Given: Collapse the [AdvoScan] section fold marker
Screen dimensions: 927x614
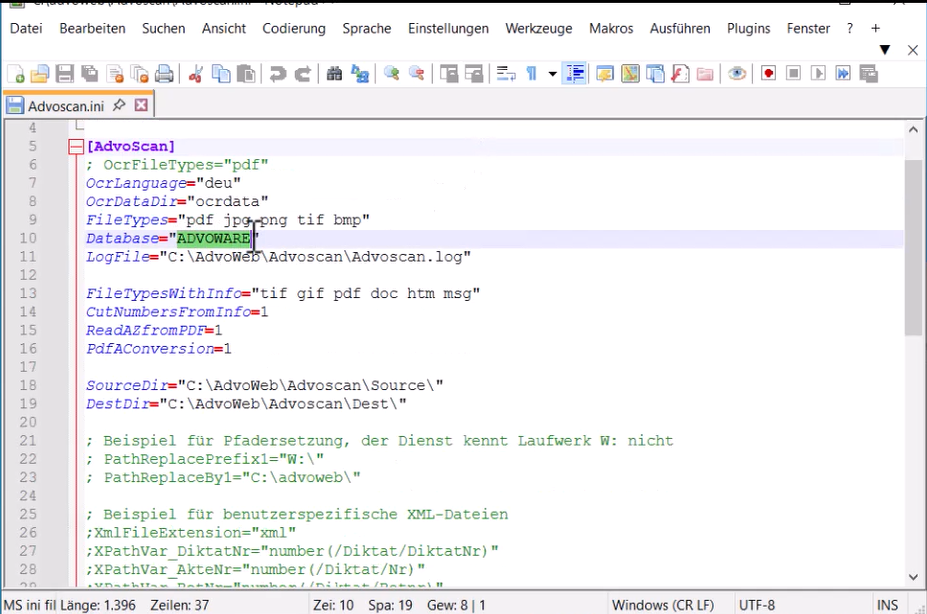Looking at the screenshot, I should (76, 147).
